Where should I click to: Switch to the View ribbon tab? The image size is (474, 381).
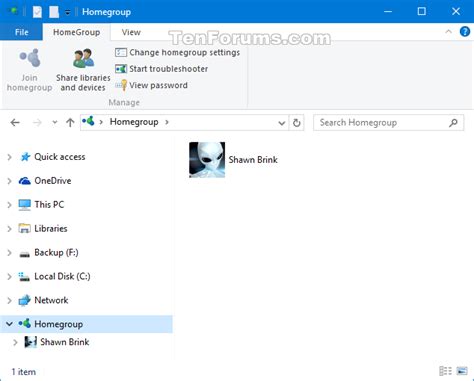131,32
